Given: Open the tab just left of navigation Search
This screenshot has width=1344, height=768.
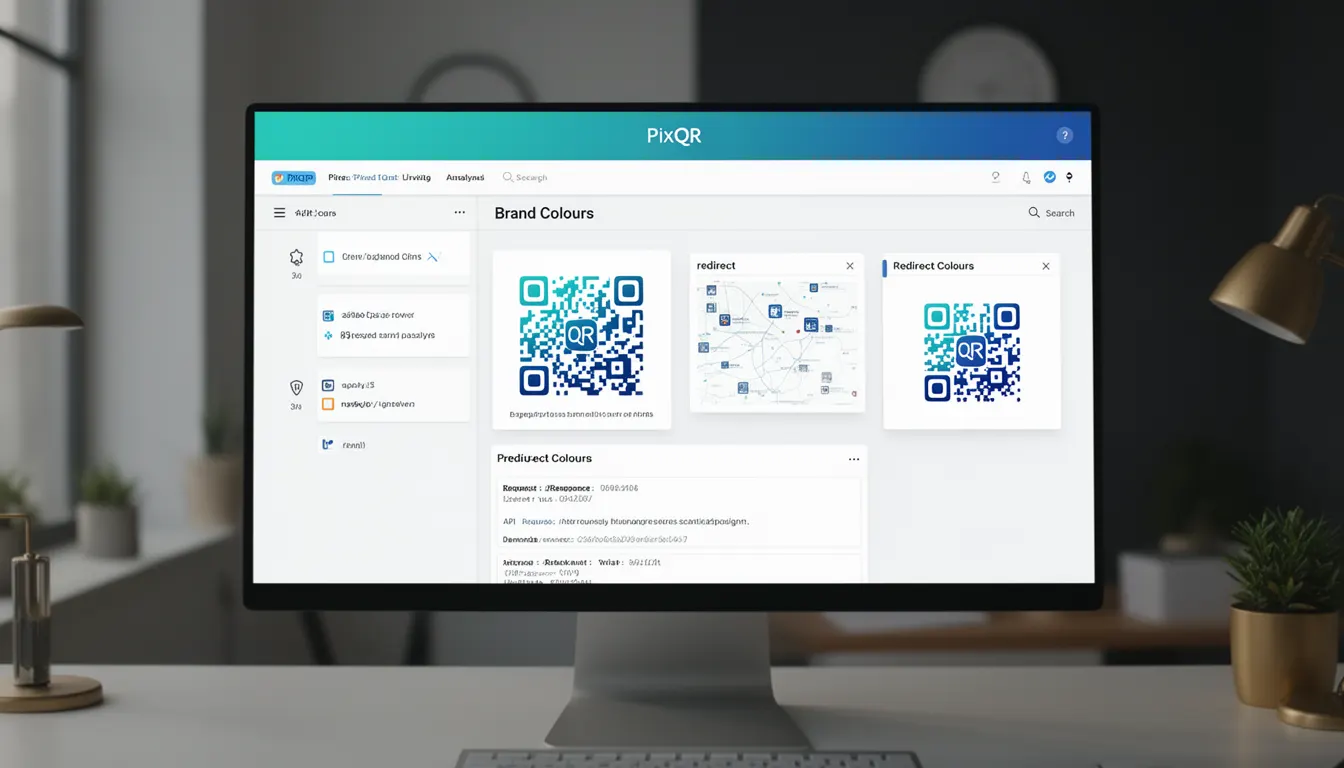Looking at the screenshot, I should [465, 178].
